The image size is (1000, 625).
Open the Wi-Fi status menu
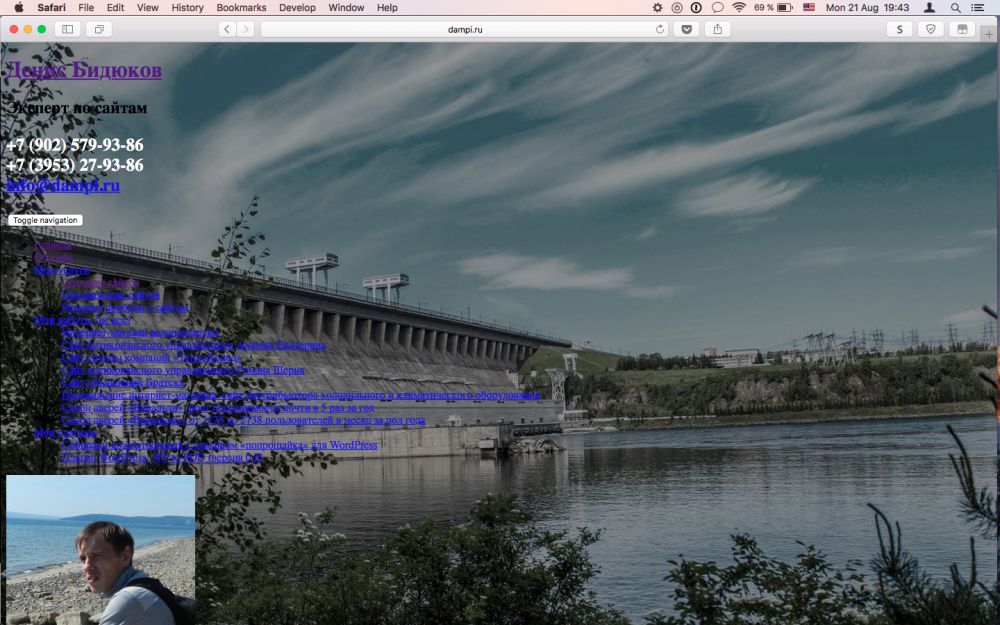(x=739, y=8)
